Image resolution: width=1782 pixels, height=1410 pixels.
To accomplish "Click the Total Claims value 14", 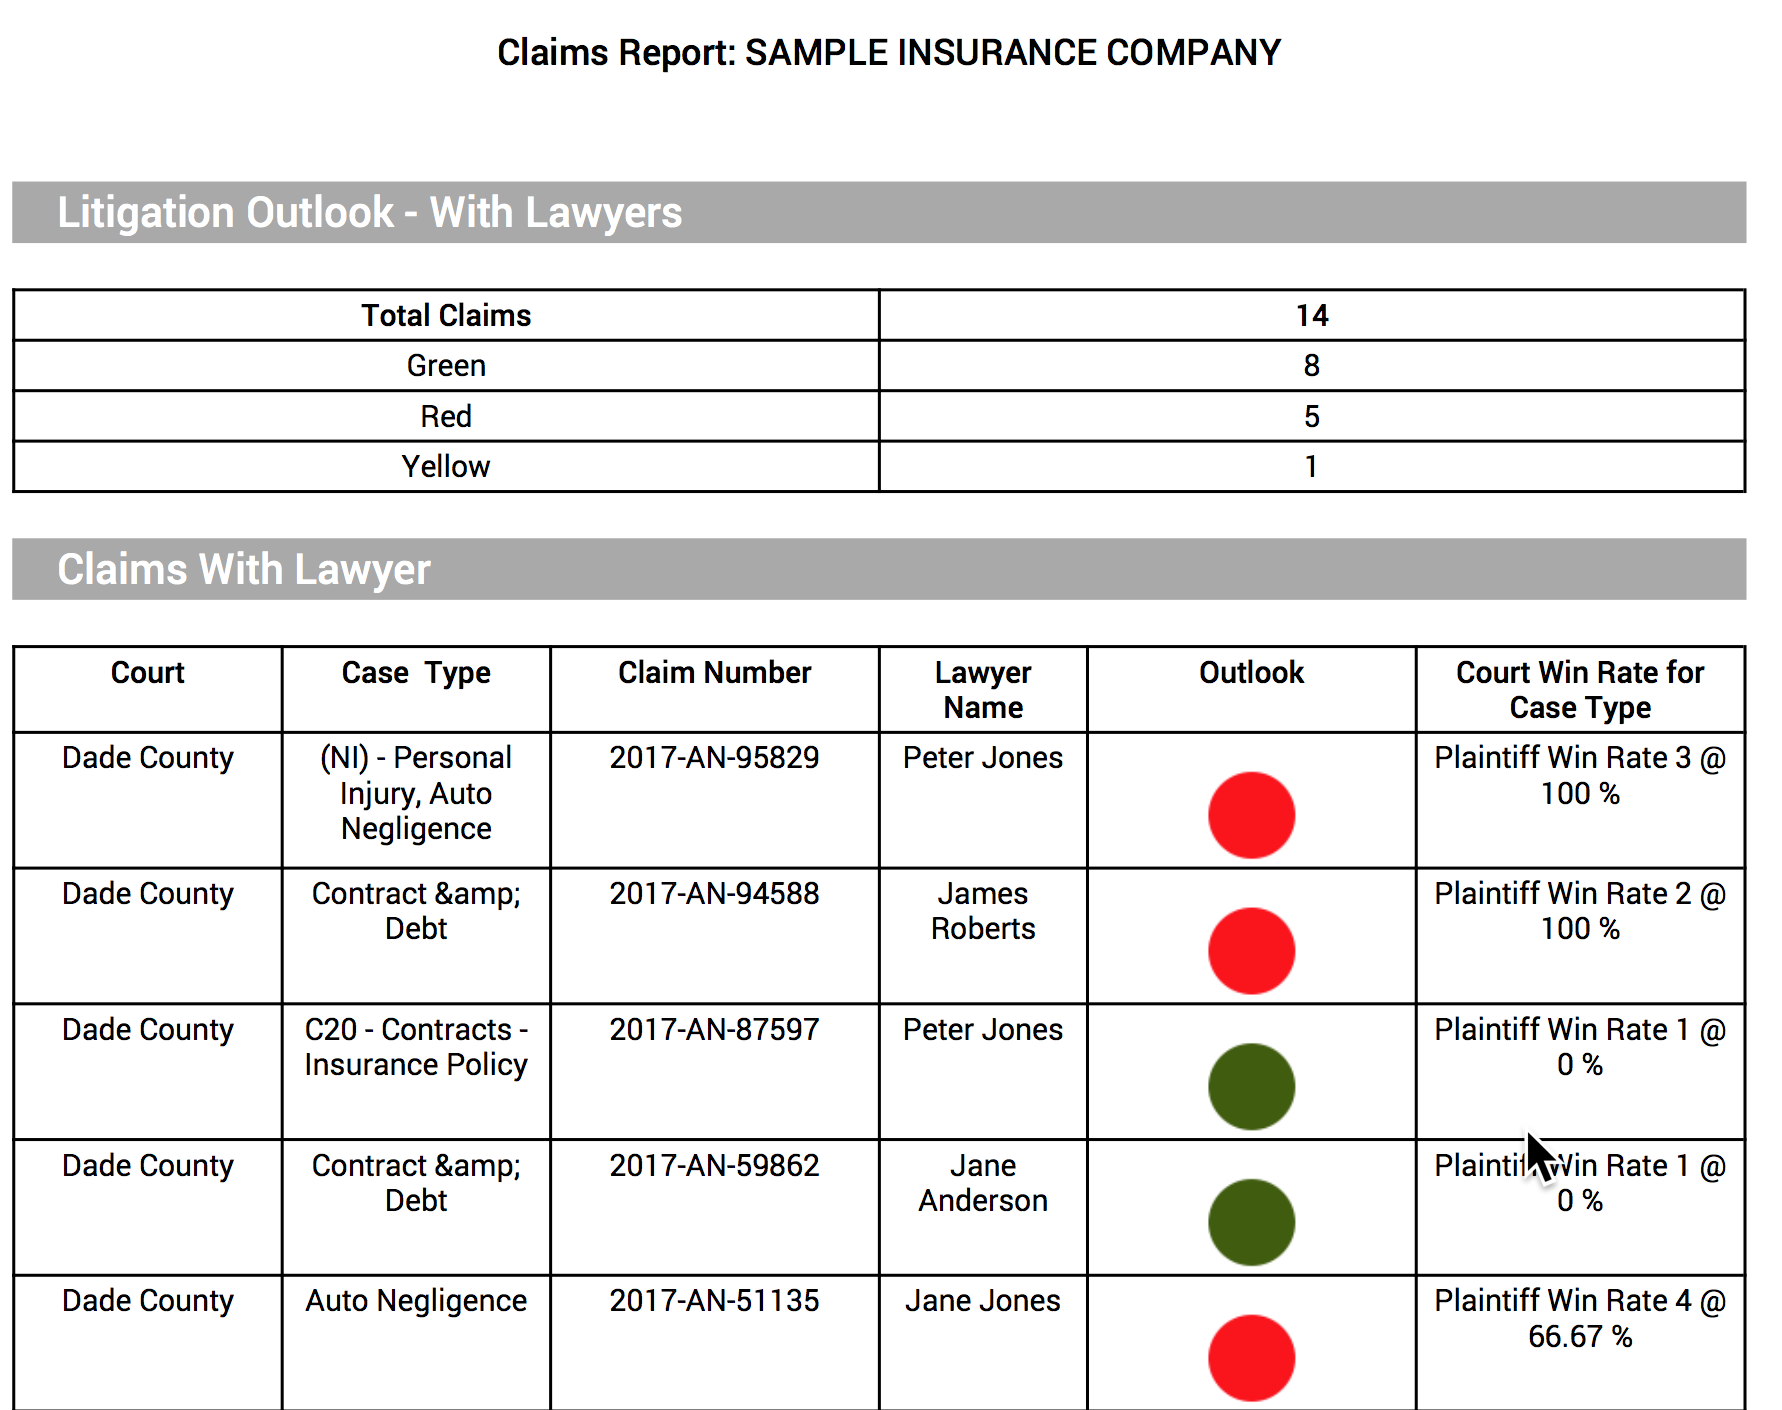I will coord(1311,316).
